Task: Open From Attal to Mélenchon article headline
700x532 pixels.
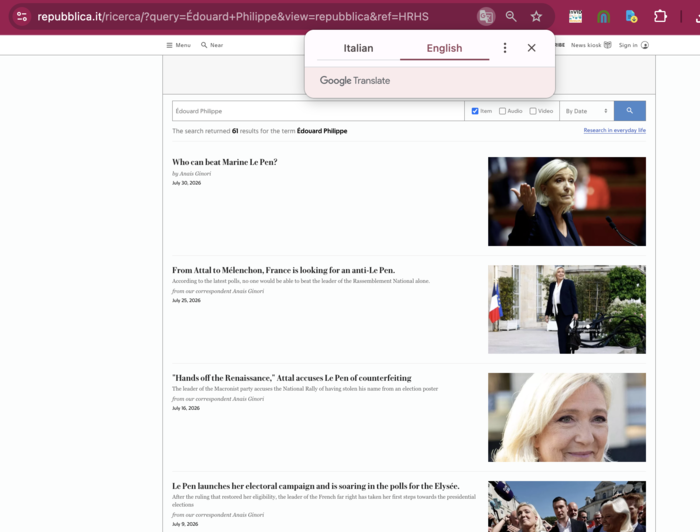Action: (x=283, y=270)
